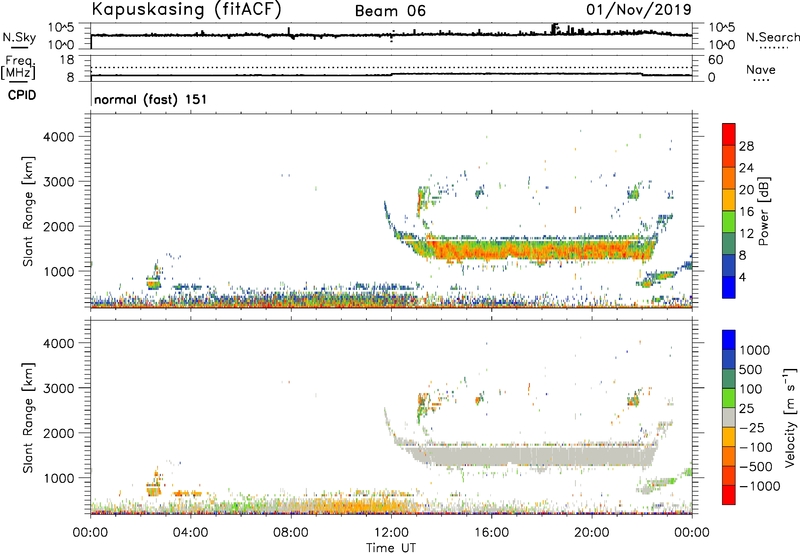The width and height of the screenshot is (800, 554).
Task: Click the red bottom of the velocity color bar
Action: click(729, 495)
